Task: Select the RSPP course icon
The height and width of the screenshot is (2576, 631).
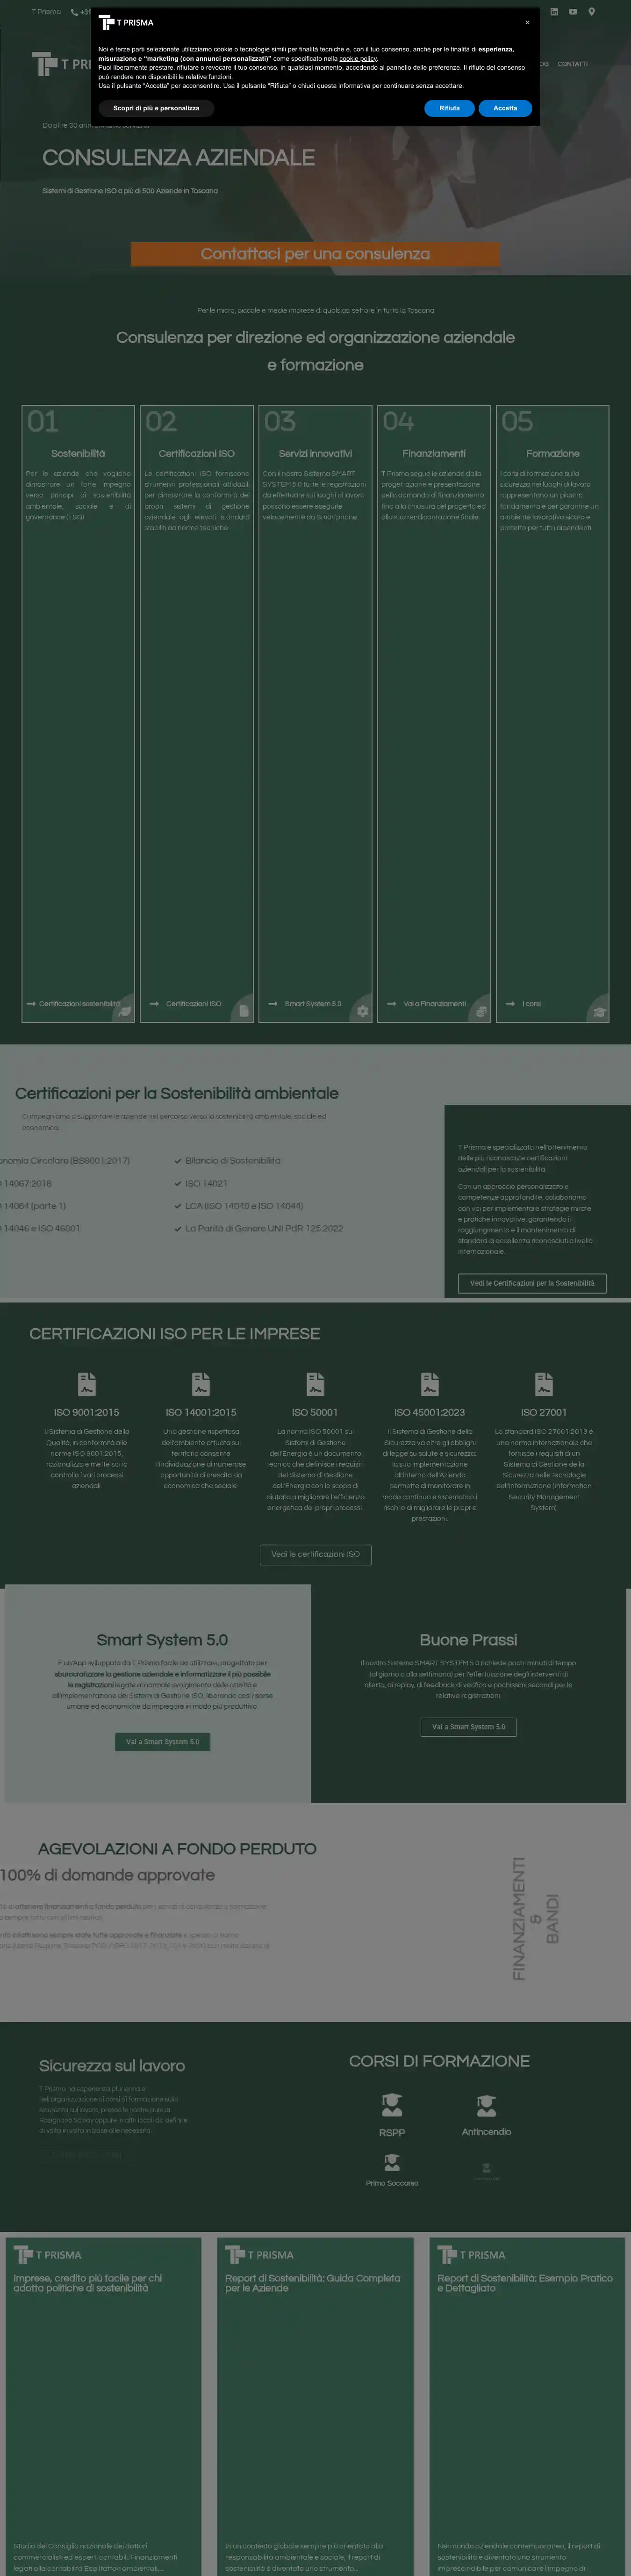Action: (x=392, y=2105)
